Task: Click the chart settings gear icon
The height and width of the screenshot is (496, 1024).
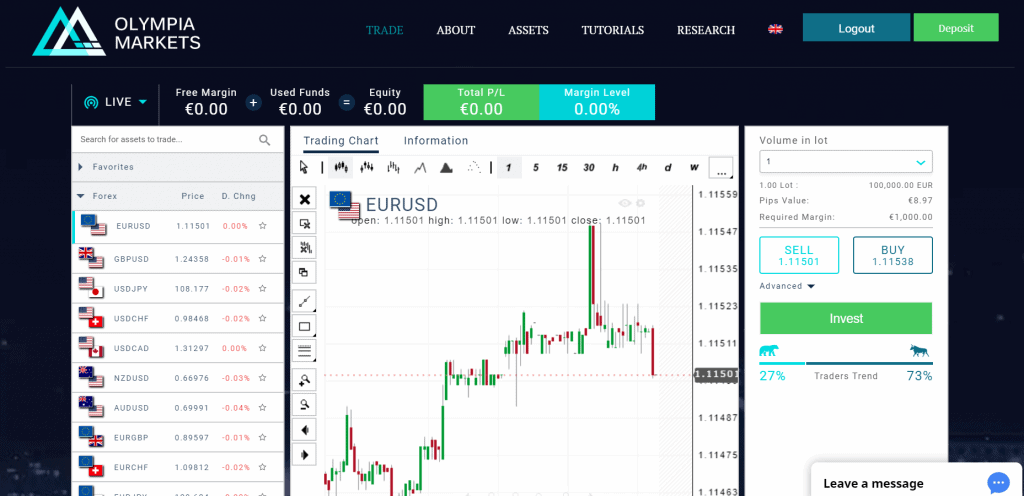Action: tap(641, 204)
